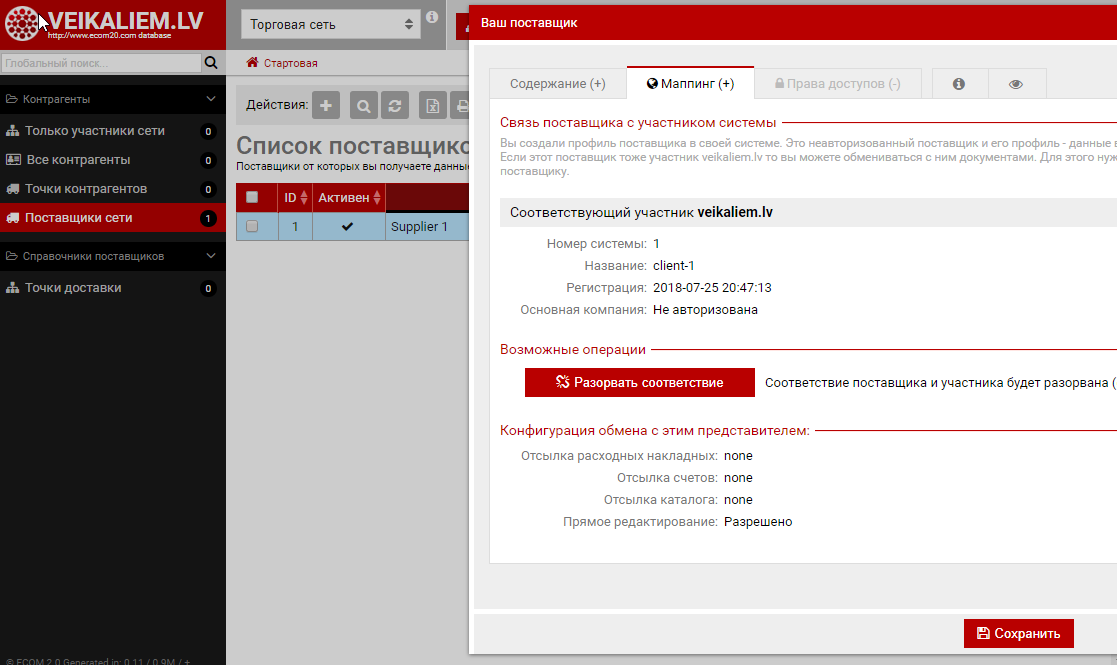Toggle the select-all checkbox in table header
The image size is (1117, 665).
(x=252, y=197)
